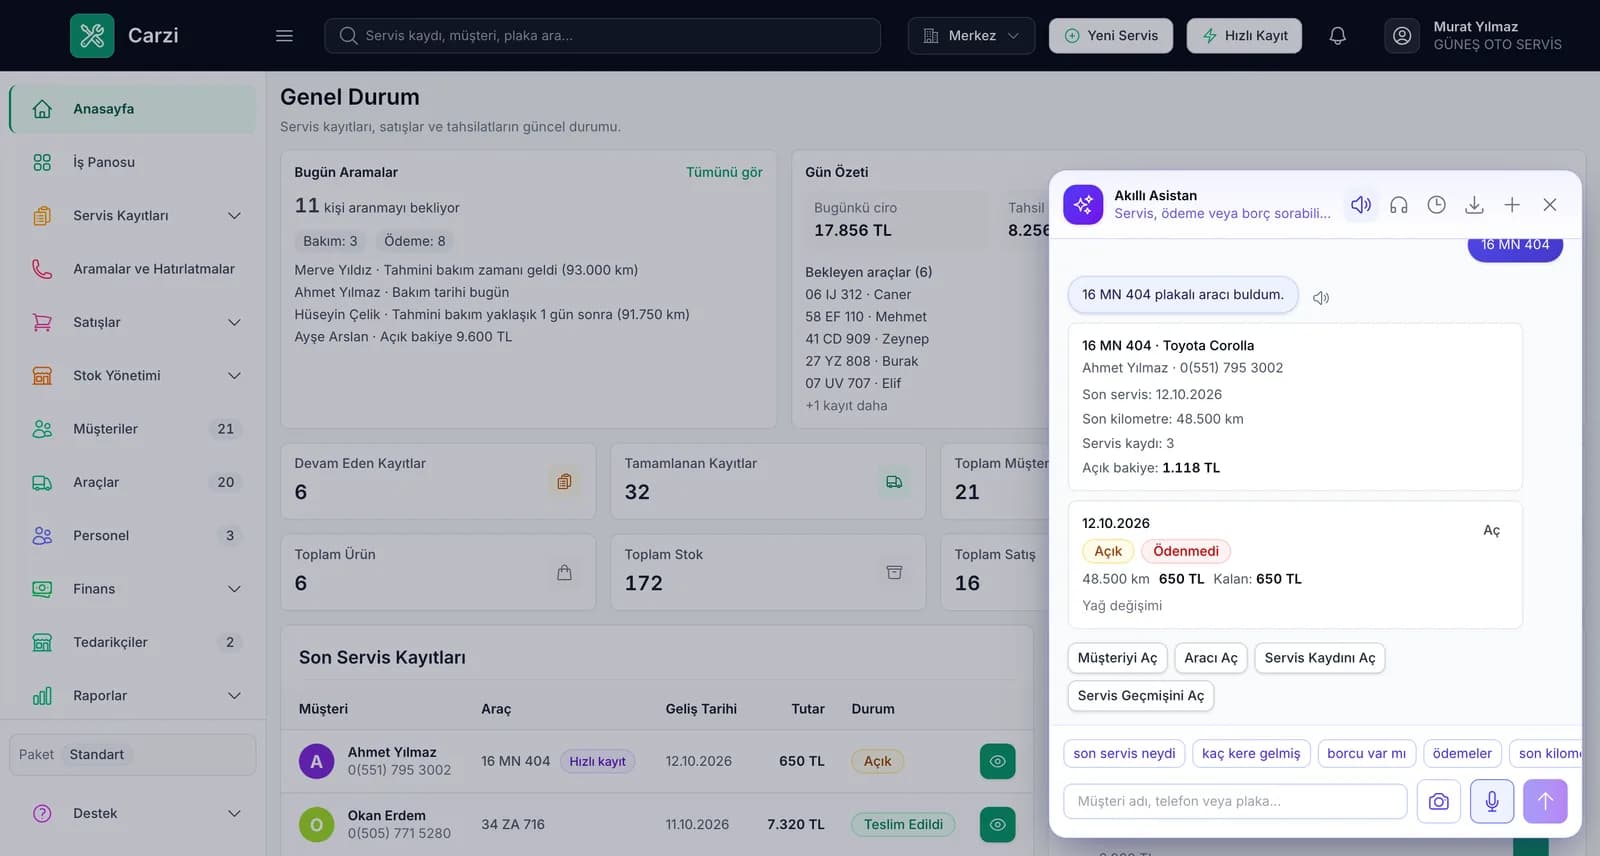
Task: Click the headphones icon in Akıllı Asistan
Action: coord(1399,205)
